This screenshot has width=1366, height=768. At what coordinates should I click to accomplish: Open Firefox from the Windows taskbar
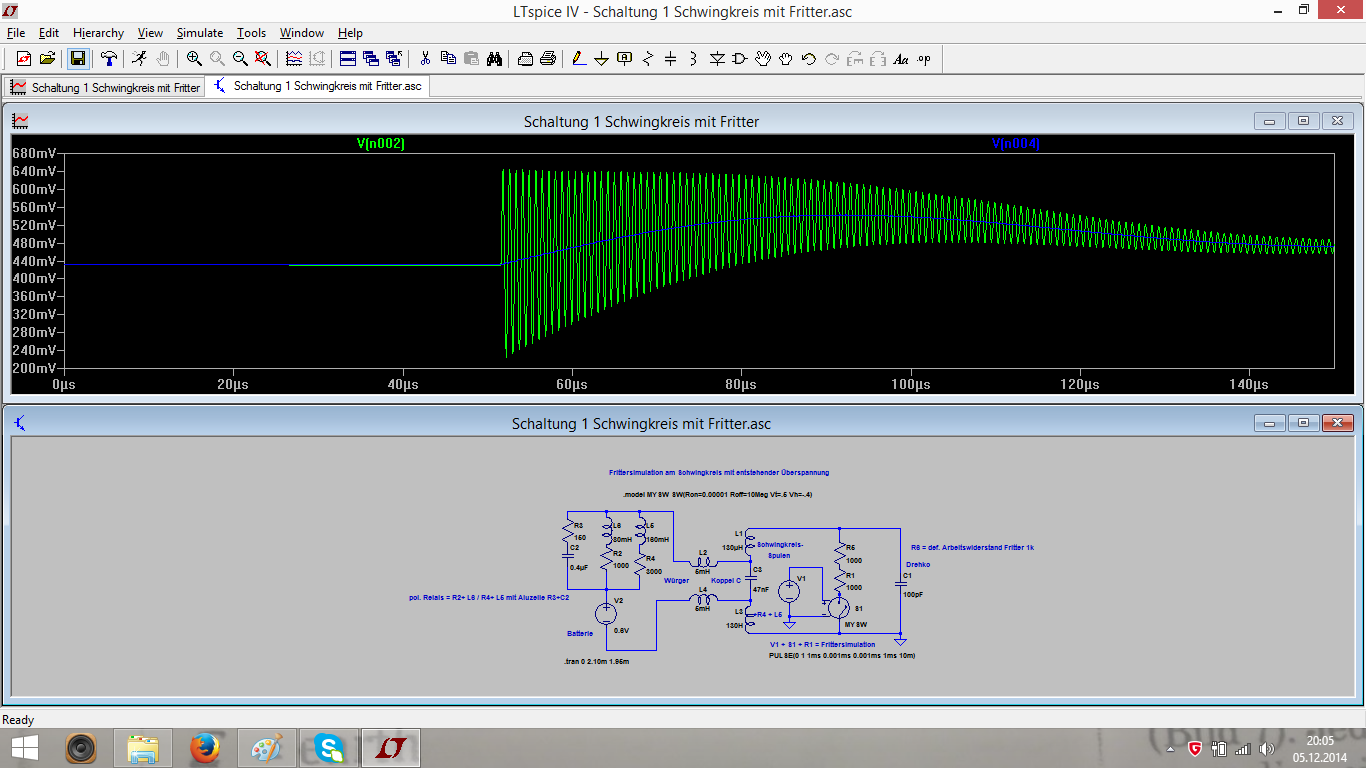[205, 748]
